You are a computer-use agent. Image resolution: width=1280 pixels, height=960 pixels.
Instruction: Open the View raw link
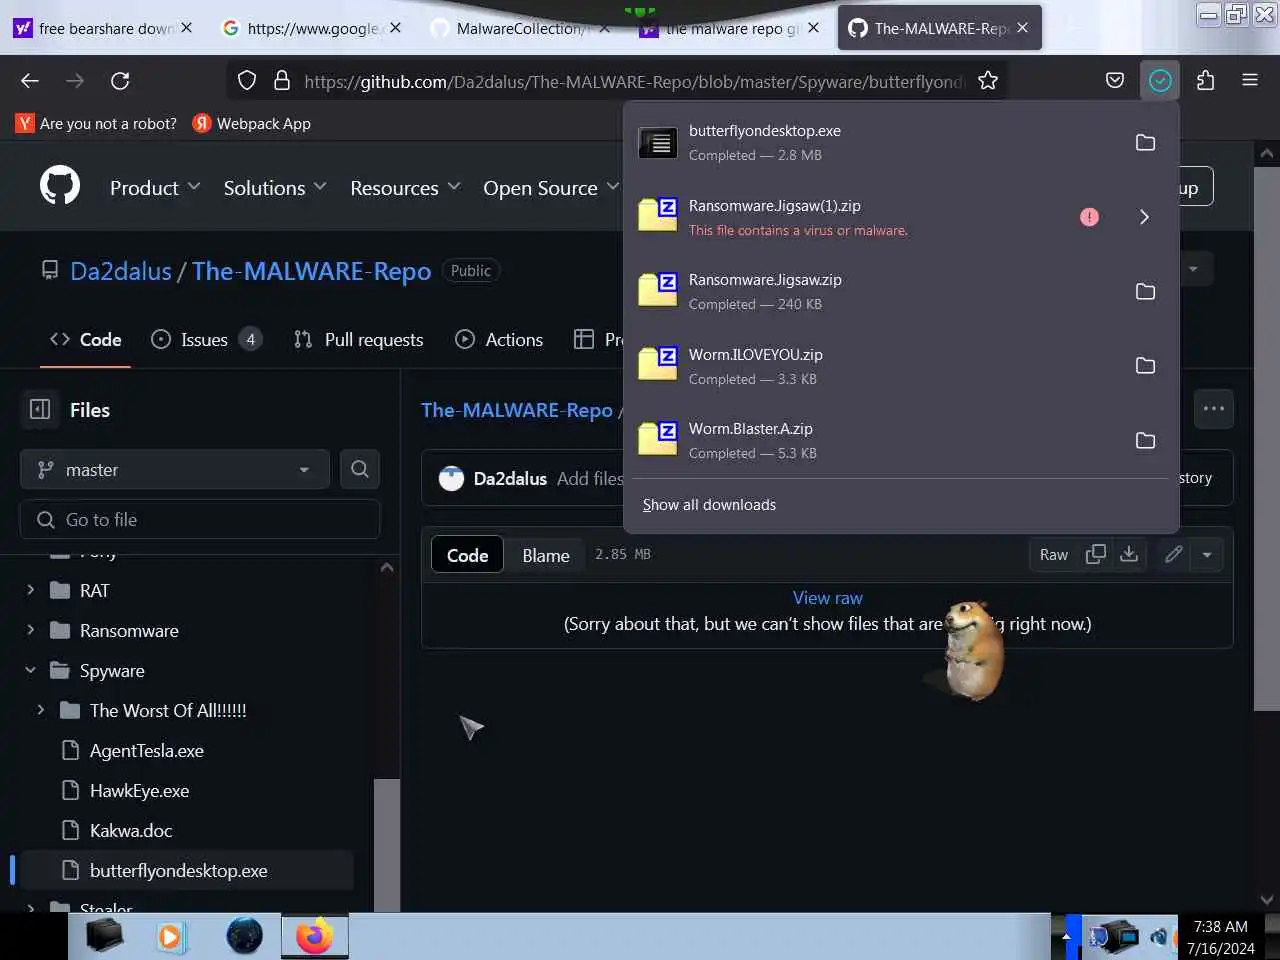pyautogui.click(x=827, y=598)
